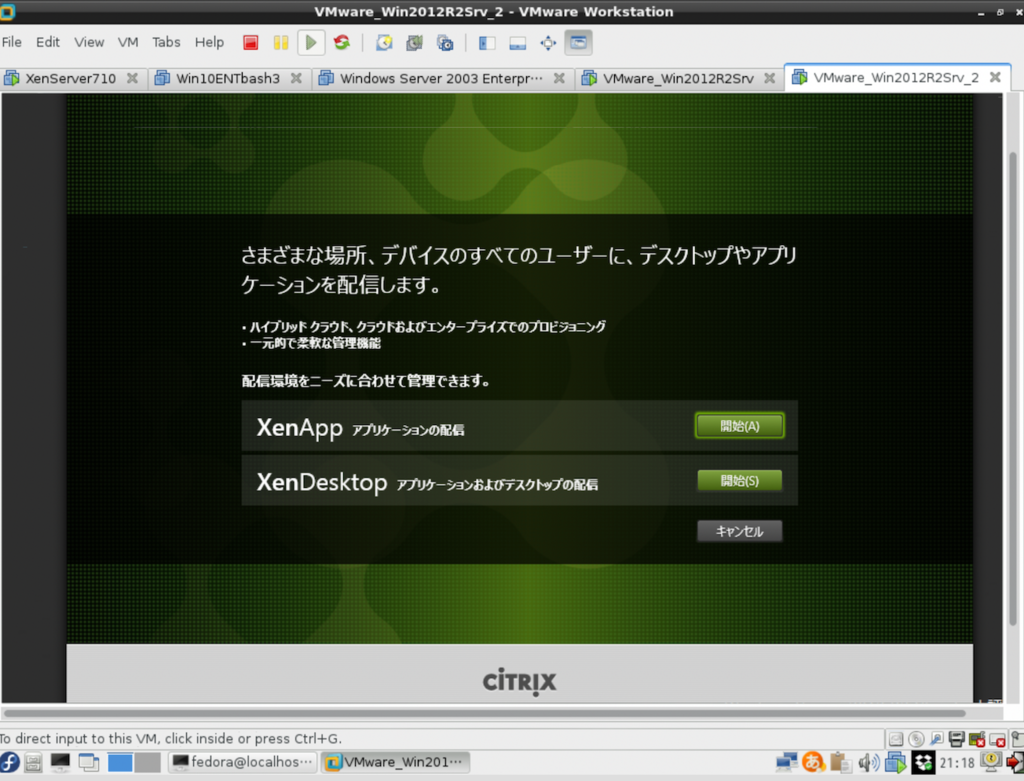The width and height of the screenshot is (1024, 781).
Task: Click the Japanese input method tray icon
Action: click(x=814, y=762)
